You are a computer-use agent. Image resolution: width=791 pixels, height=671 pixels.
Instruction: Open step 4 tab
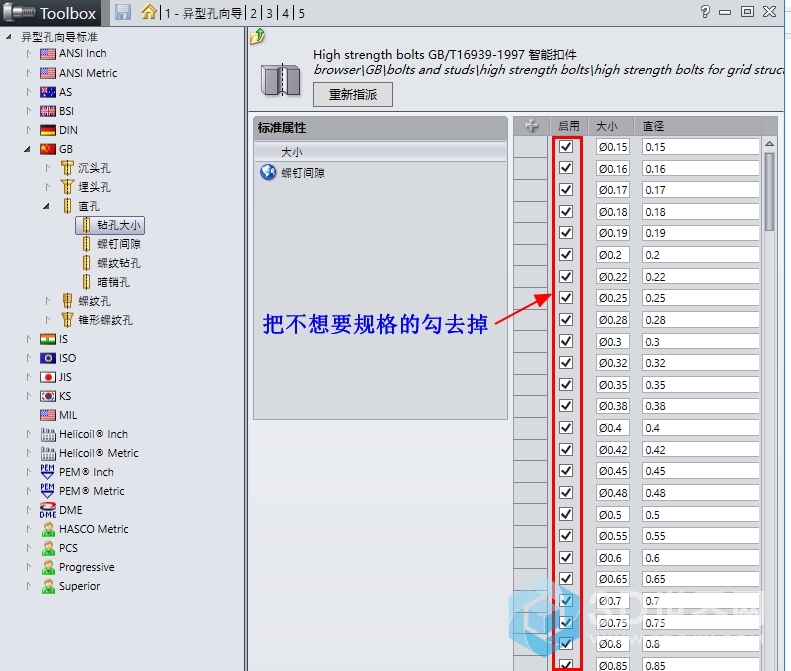coord(286,13)
